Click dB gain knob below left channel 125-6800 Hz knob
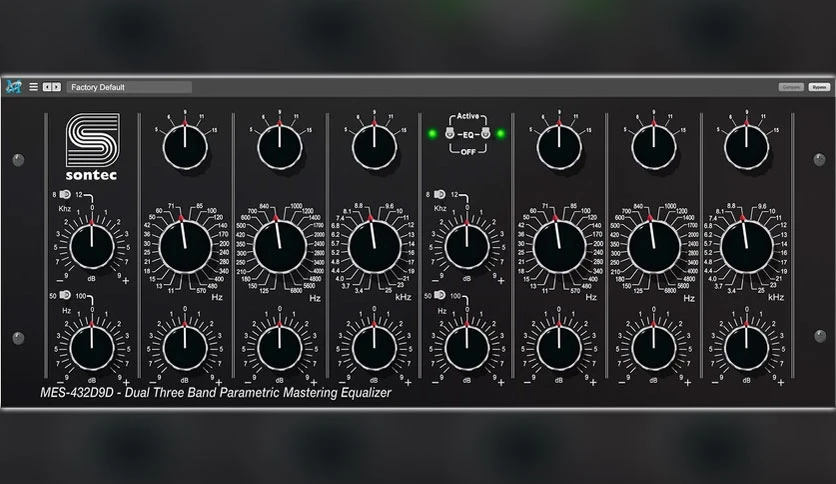Viewport: 836px width, 484px height. pyautogui.click(x=279, y=348)
